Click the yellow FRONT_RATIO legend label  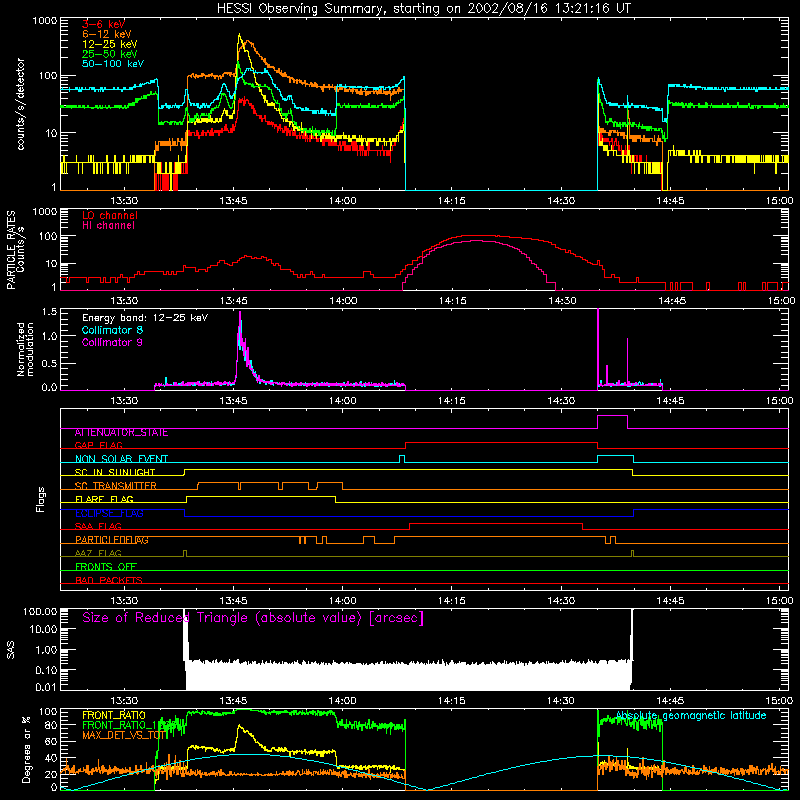point(114,715)
